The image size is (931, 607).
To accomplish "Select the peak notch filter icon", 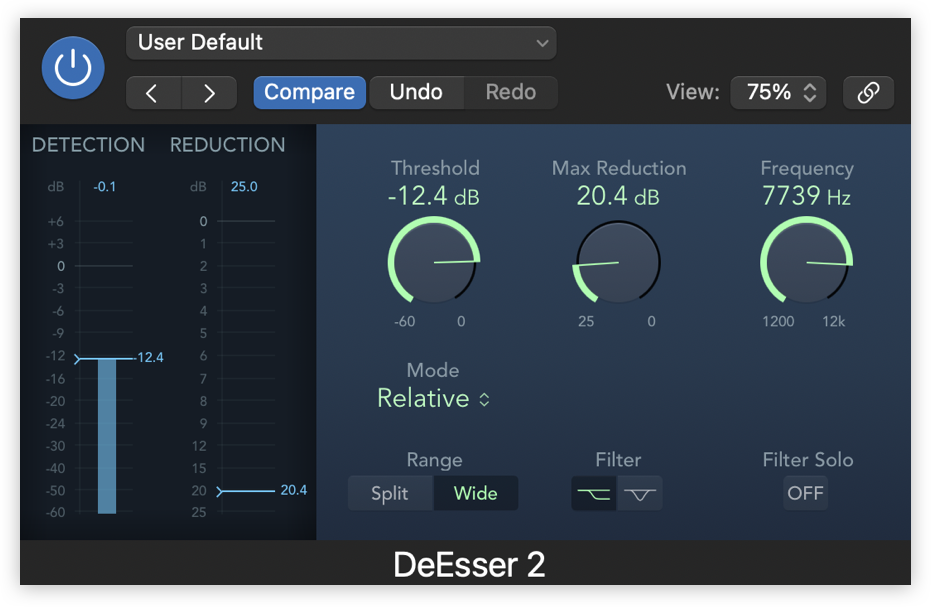I will [639, 494].
